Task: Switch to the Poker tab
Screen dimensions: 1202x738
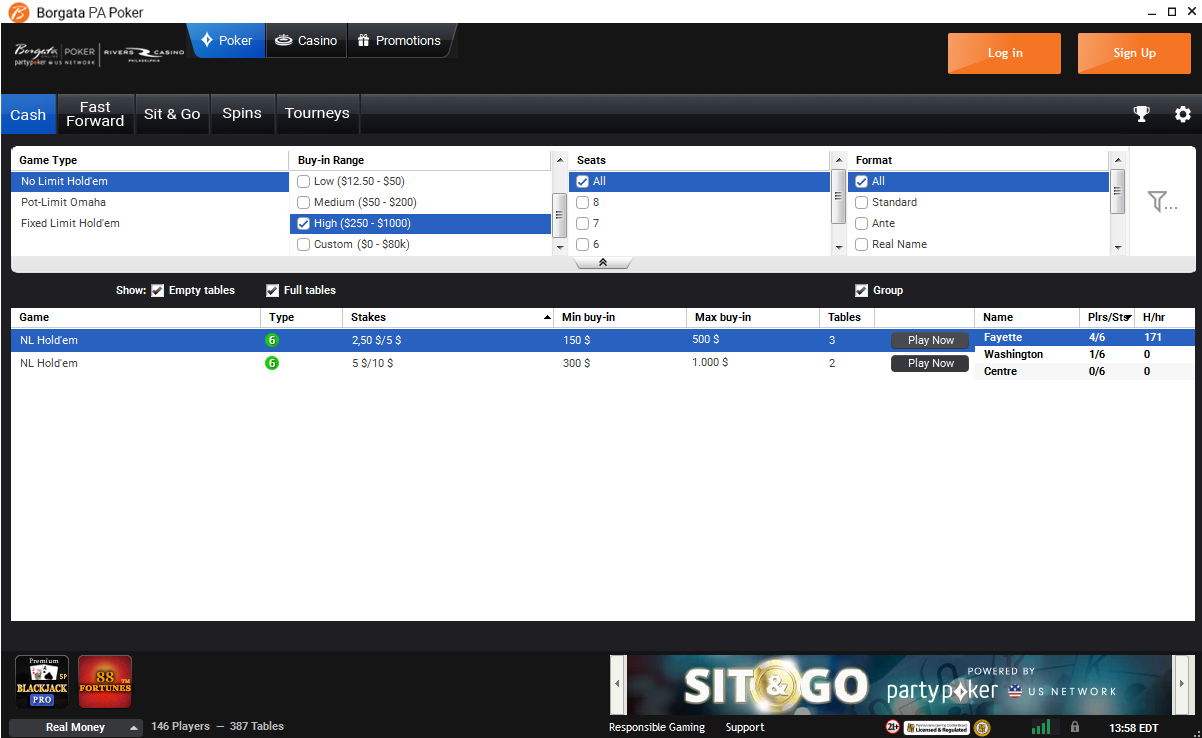Action: [227, 41]
